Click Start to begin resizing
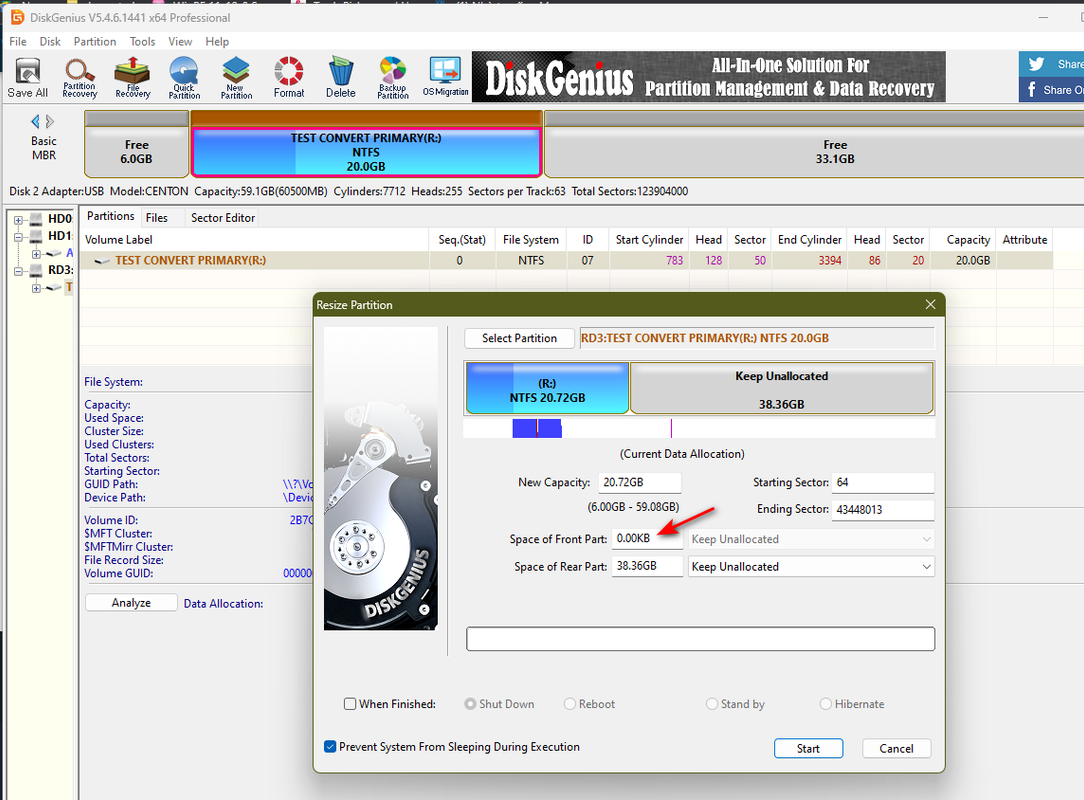The height and width of the screenshot is (800, 1084). pos(808,748)
